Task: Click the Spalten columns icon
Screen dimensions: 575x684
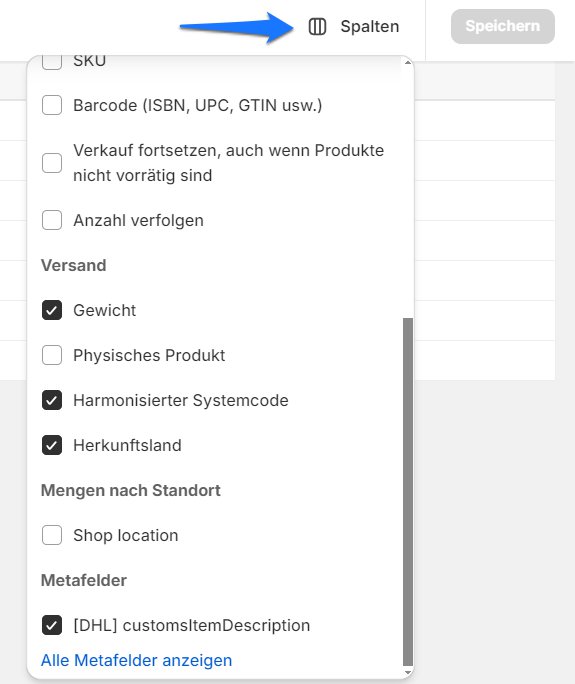Action: (x=317, y=27)
